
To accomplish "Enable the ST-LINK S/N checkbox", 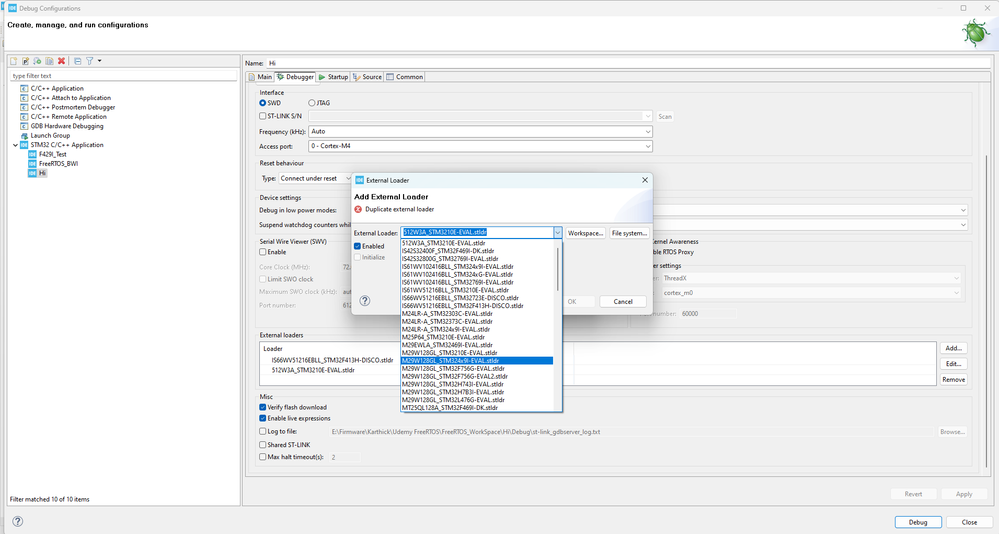I will (x=262, y=116).
